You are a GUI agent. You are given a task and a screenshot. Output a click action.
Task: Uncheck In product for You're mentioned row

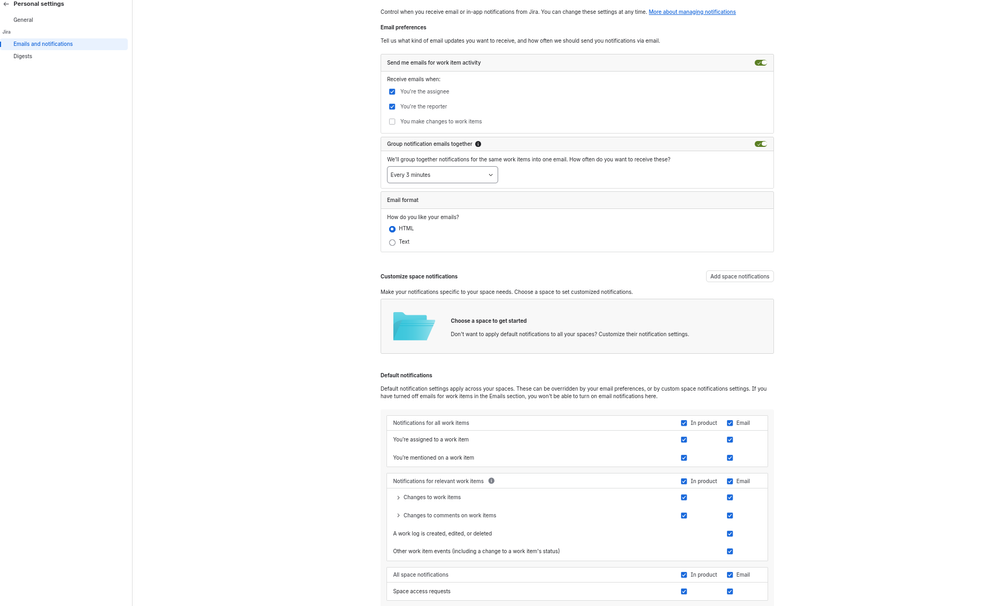point(684,458)
